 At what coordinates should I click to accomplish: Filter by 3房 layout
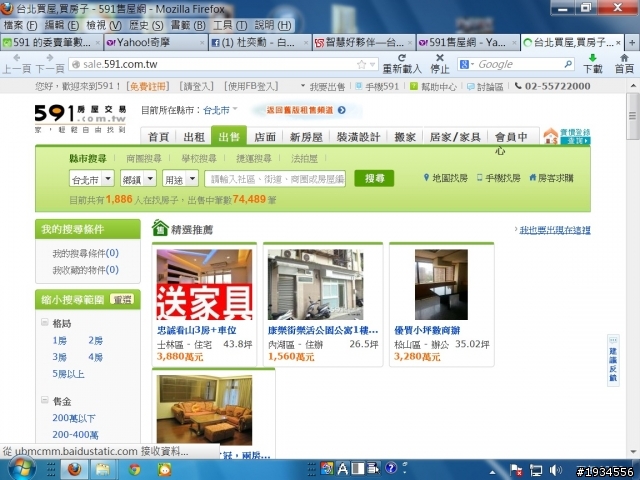60,357
